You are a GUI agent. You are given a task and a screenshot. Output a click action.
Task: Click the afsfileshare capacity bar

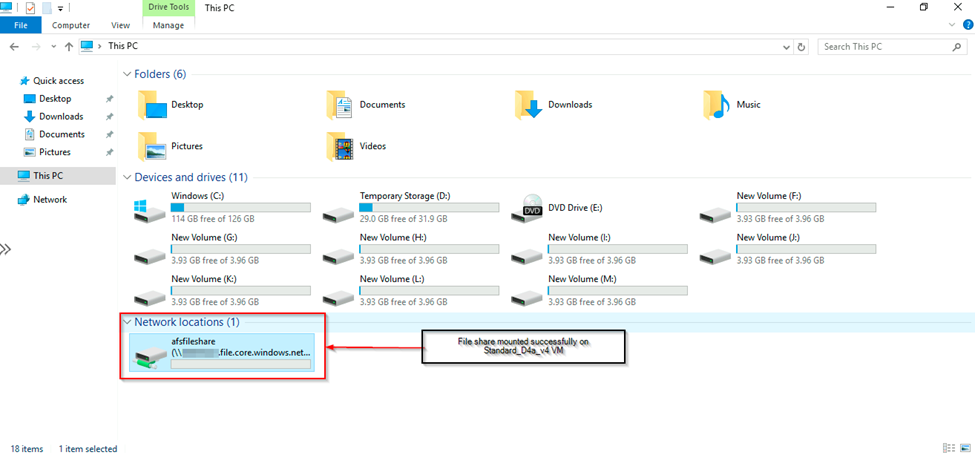tap(241, 364)
